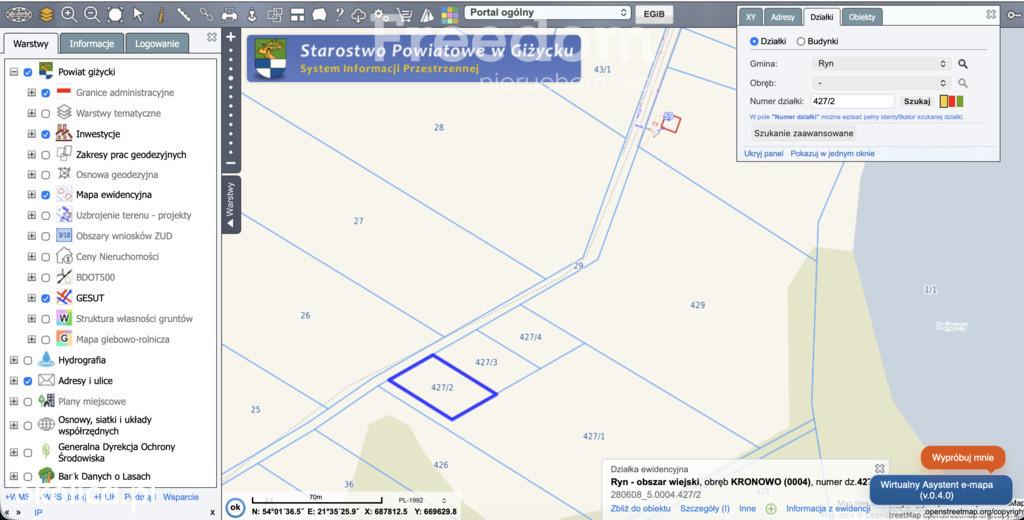Enable the Hydrografia layer checkbox
1024x520 pixels.
pyautogui.click(x=27, y=360)
